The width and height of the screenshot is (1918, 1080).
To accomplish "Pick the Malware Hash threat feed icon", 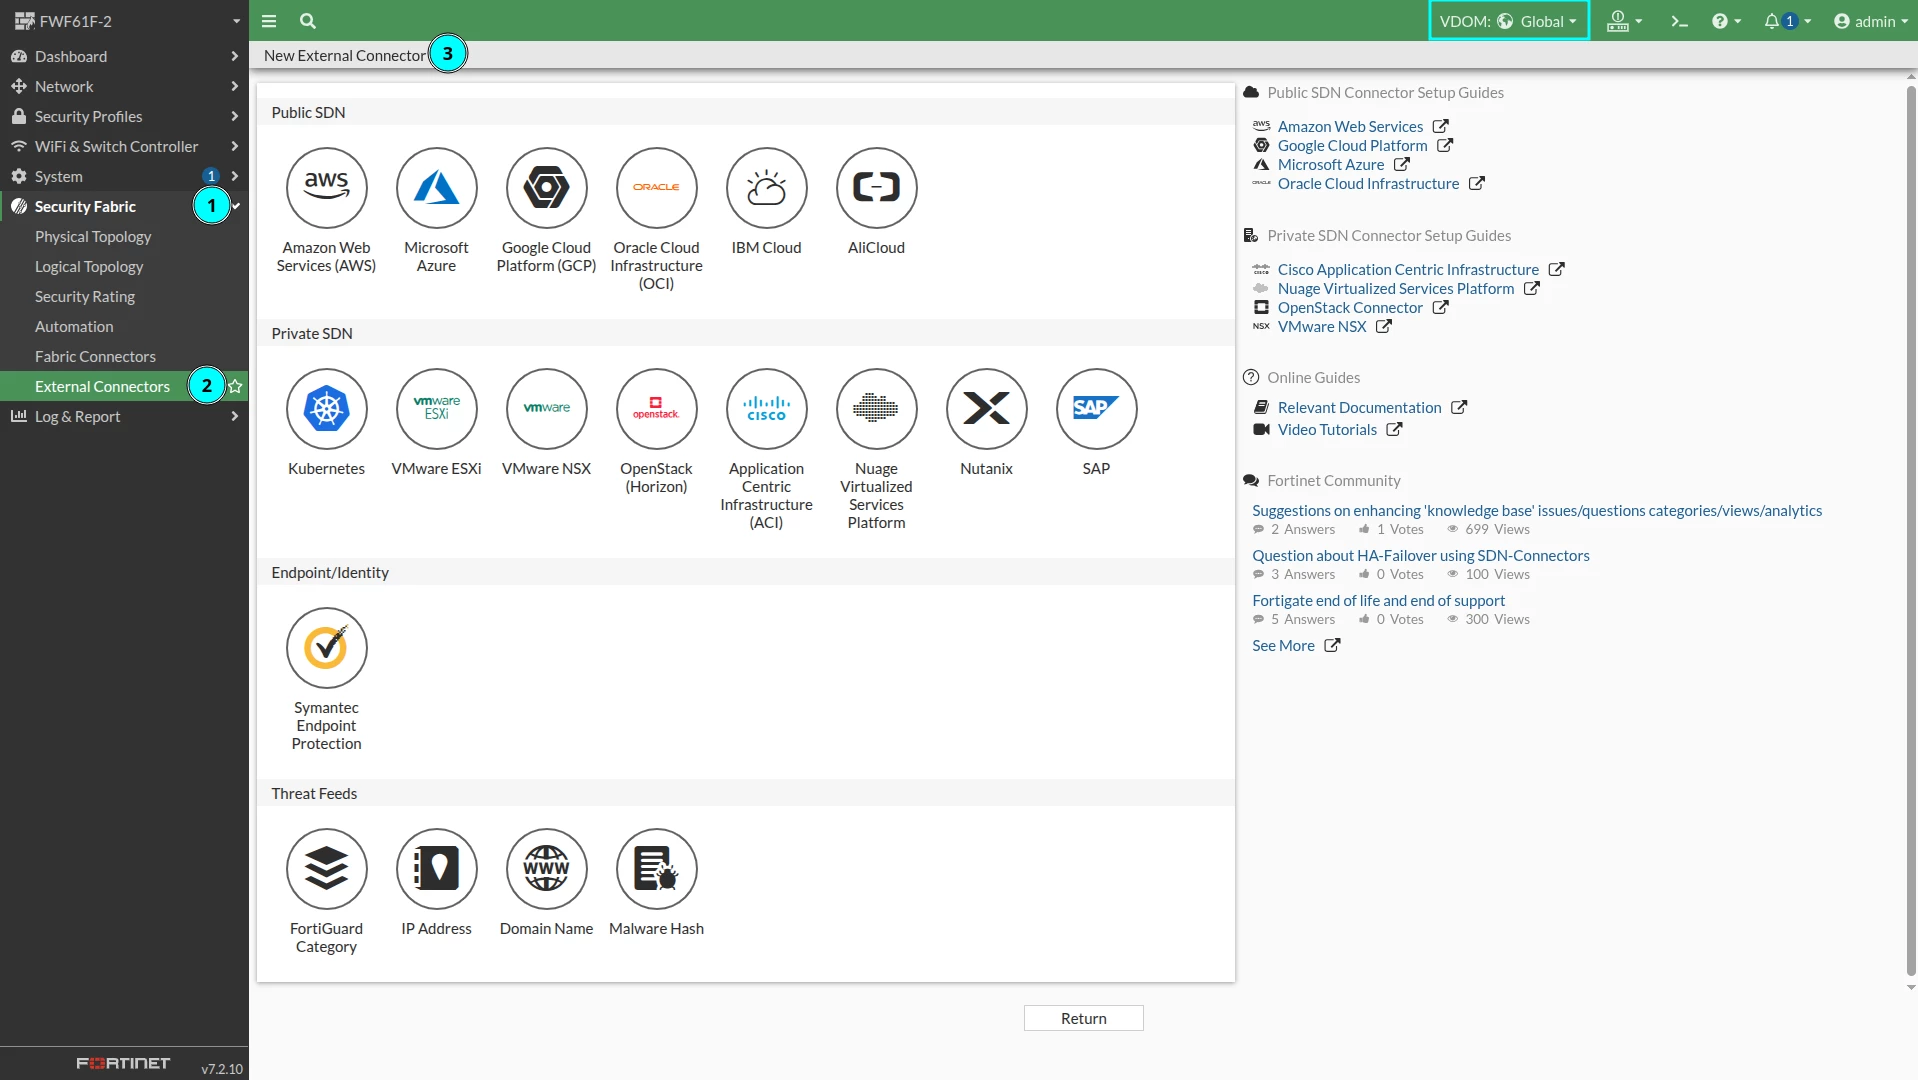I will point(656,869).
